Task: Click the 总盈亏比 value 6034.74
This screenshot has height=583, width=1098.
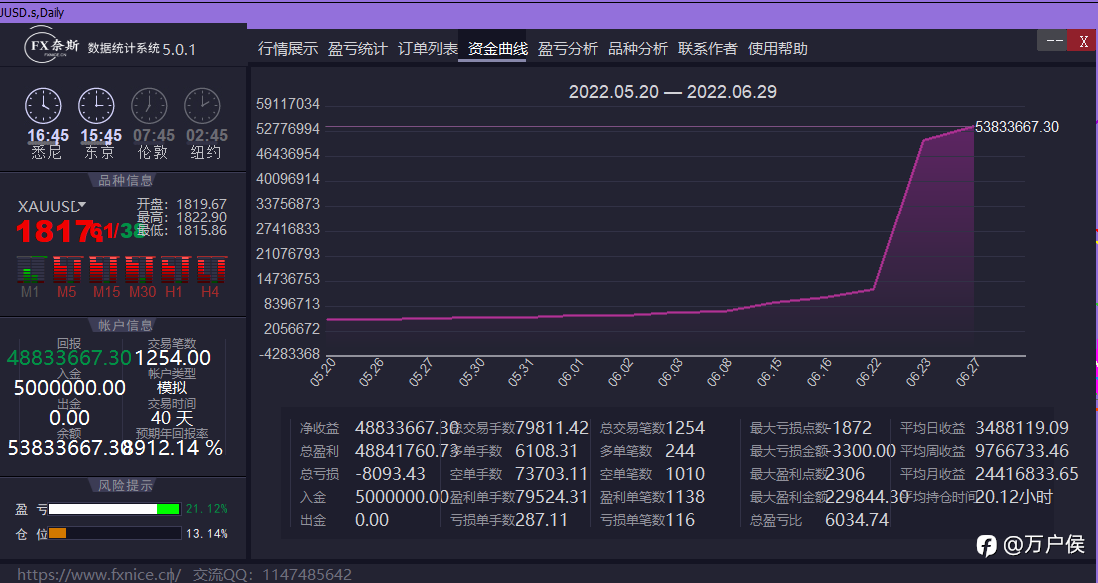Action: click(x=857, y=520)
